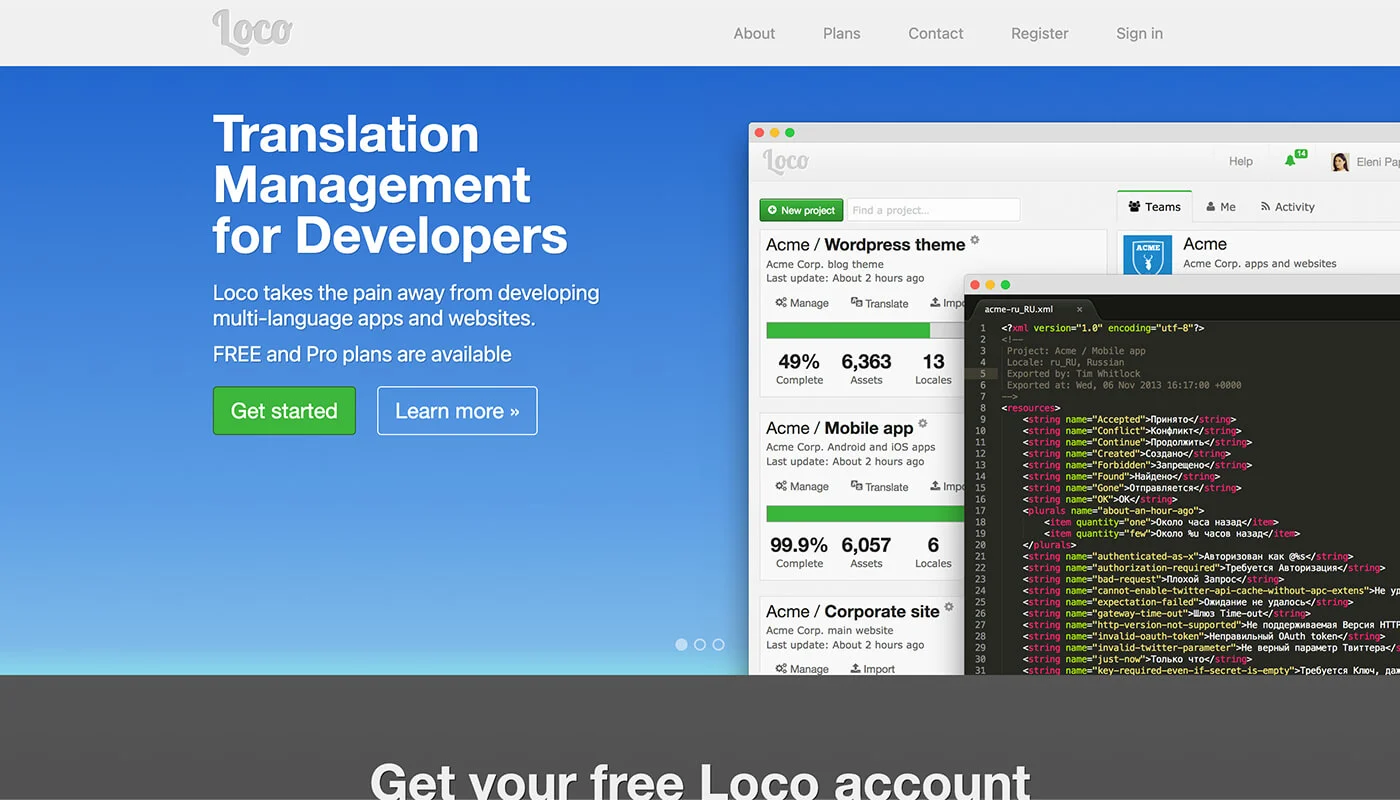1400x800 pixels.
Task: Open settings gear next to Corporate site
Action: pos(949,606)
